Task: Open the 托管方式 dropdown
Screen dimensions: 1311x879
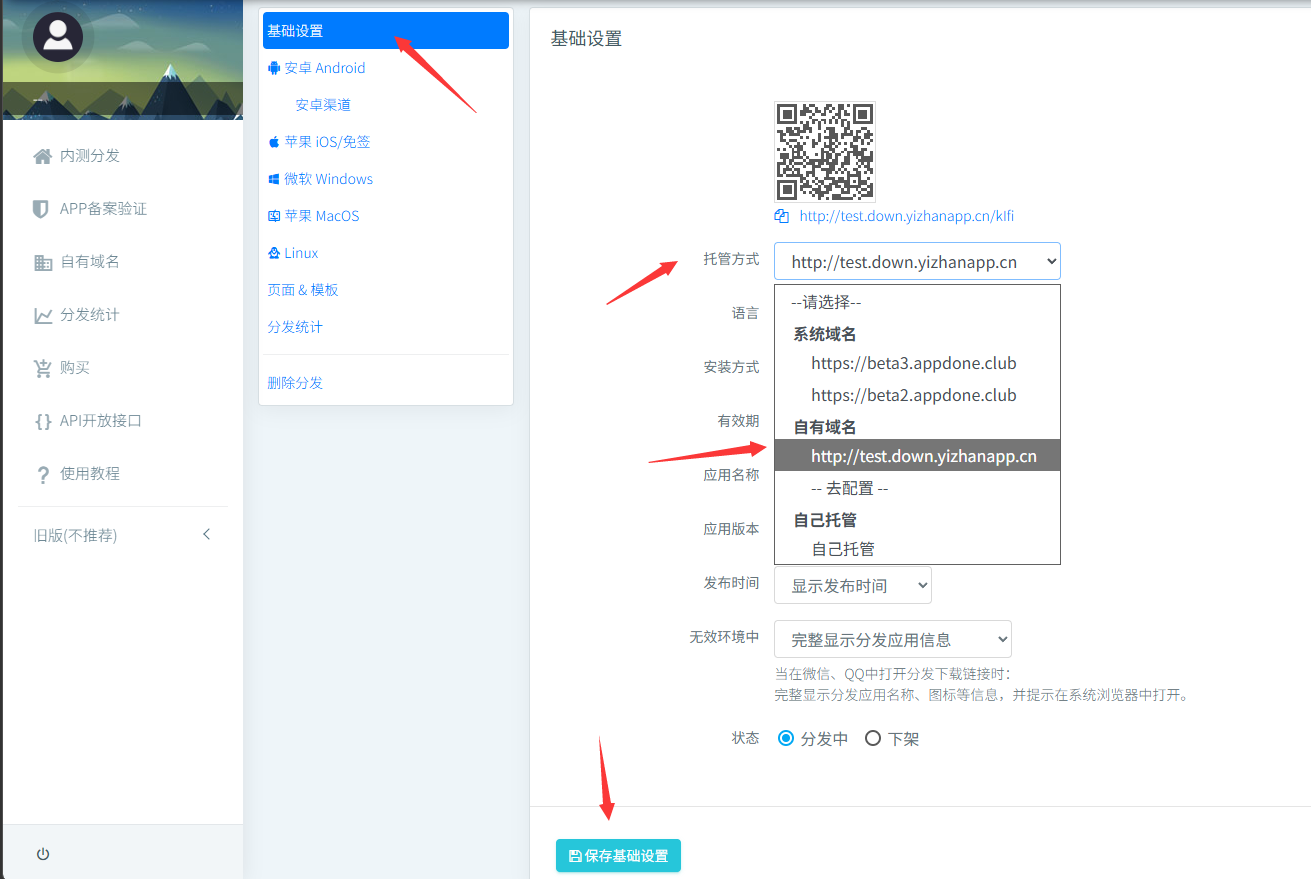Action: point(917,261)
